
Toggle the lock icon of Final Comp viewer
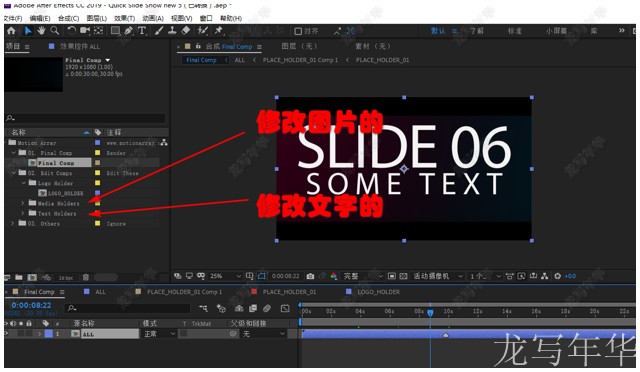198,46
